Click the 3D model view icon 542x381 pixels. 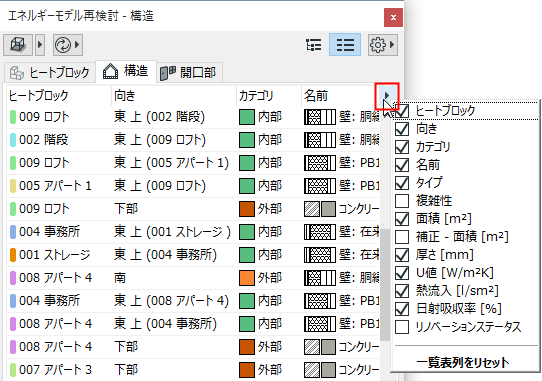tap(18, 45)
